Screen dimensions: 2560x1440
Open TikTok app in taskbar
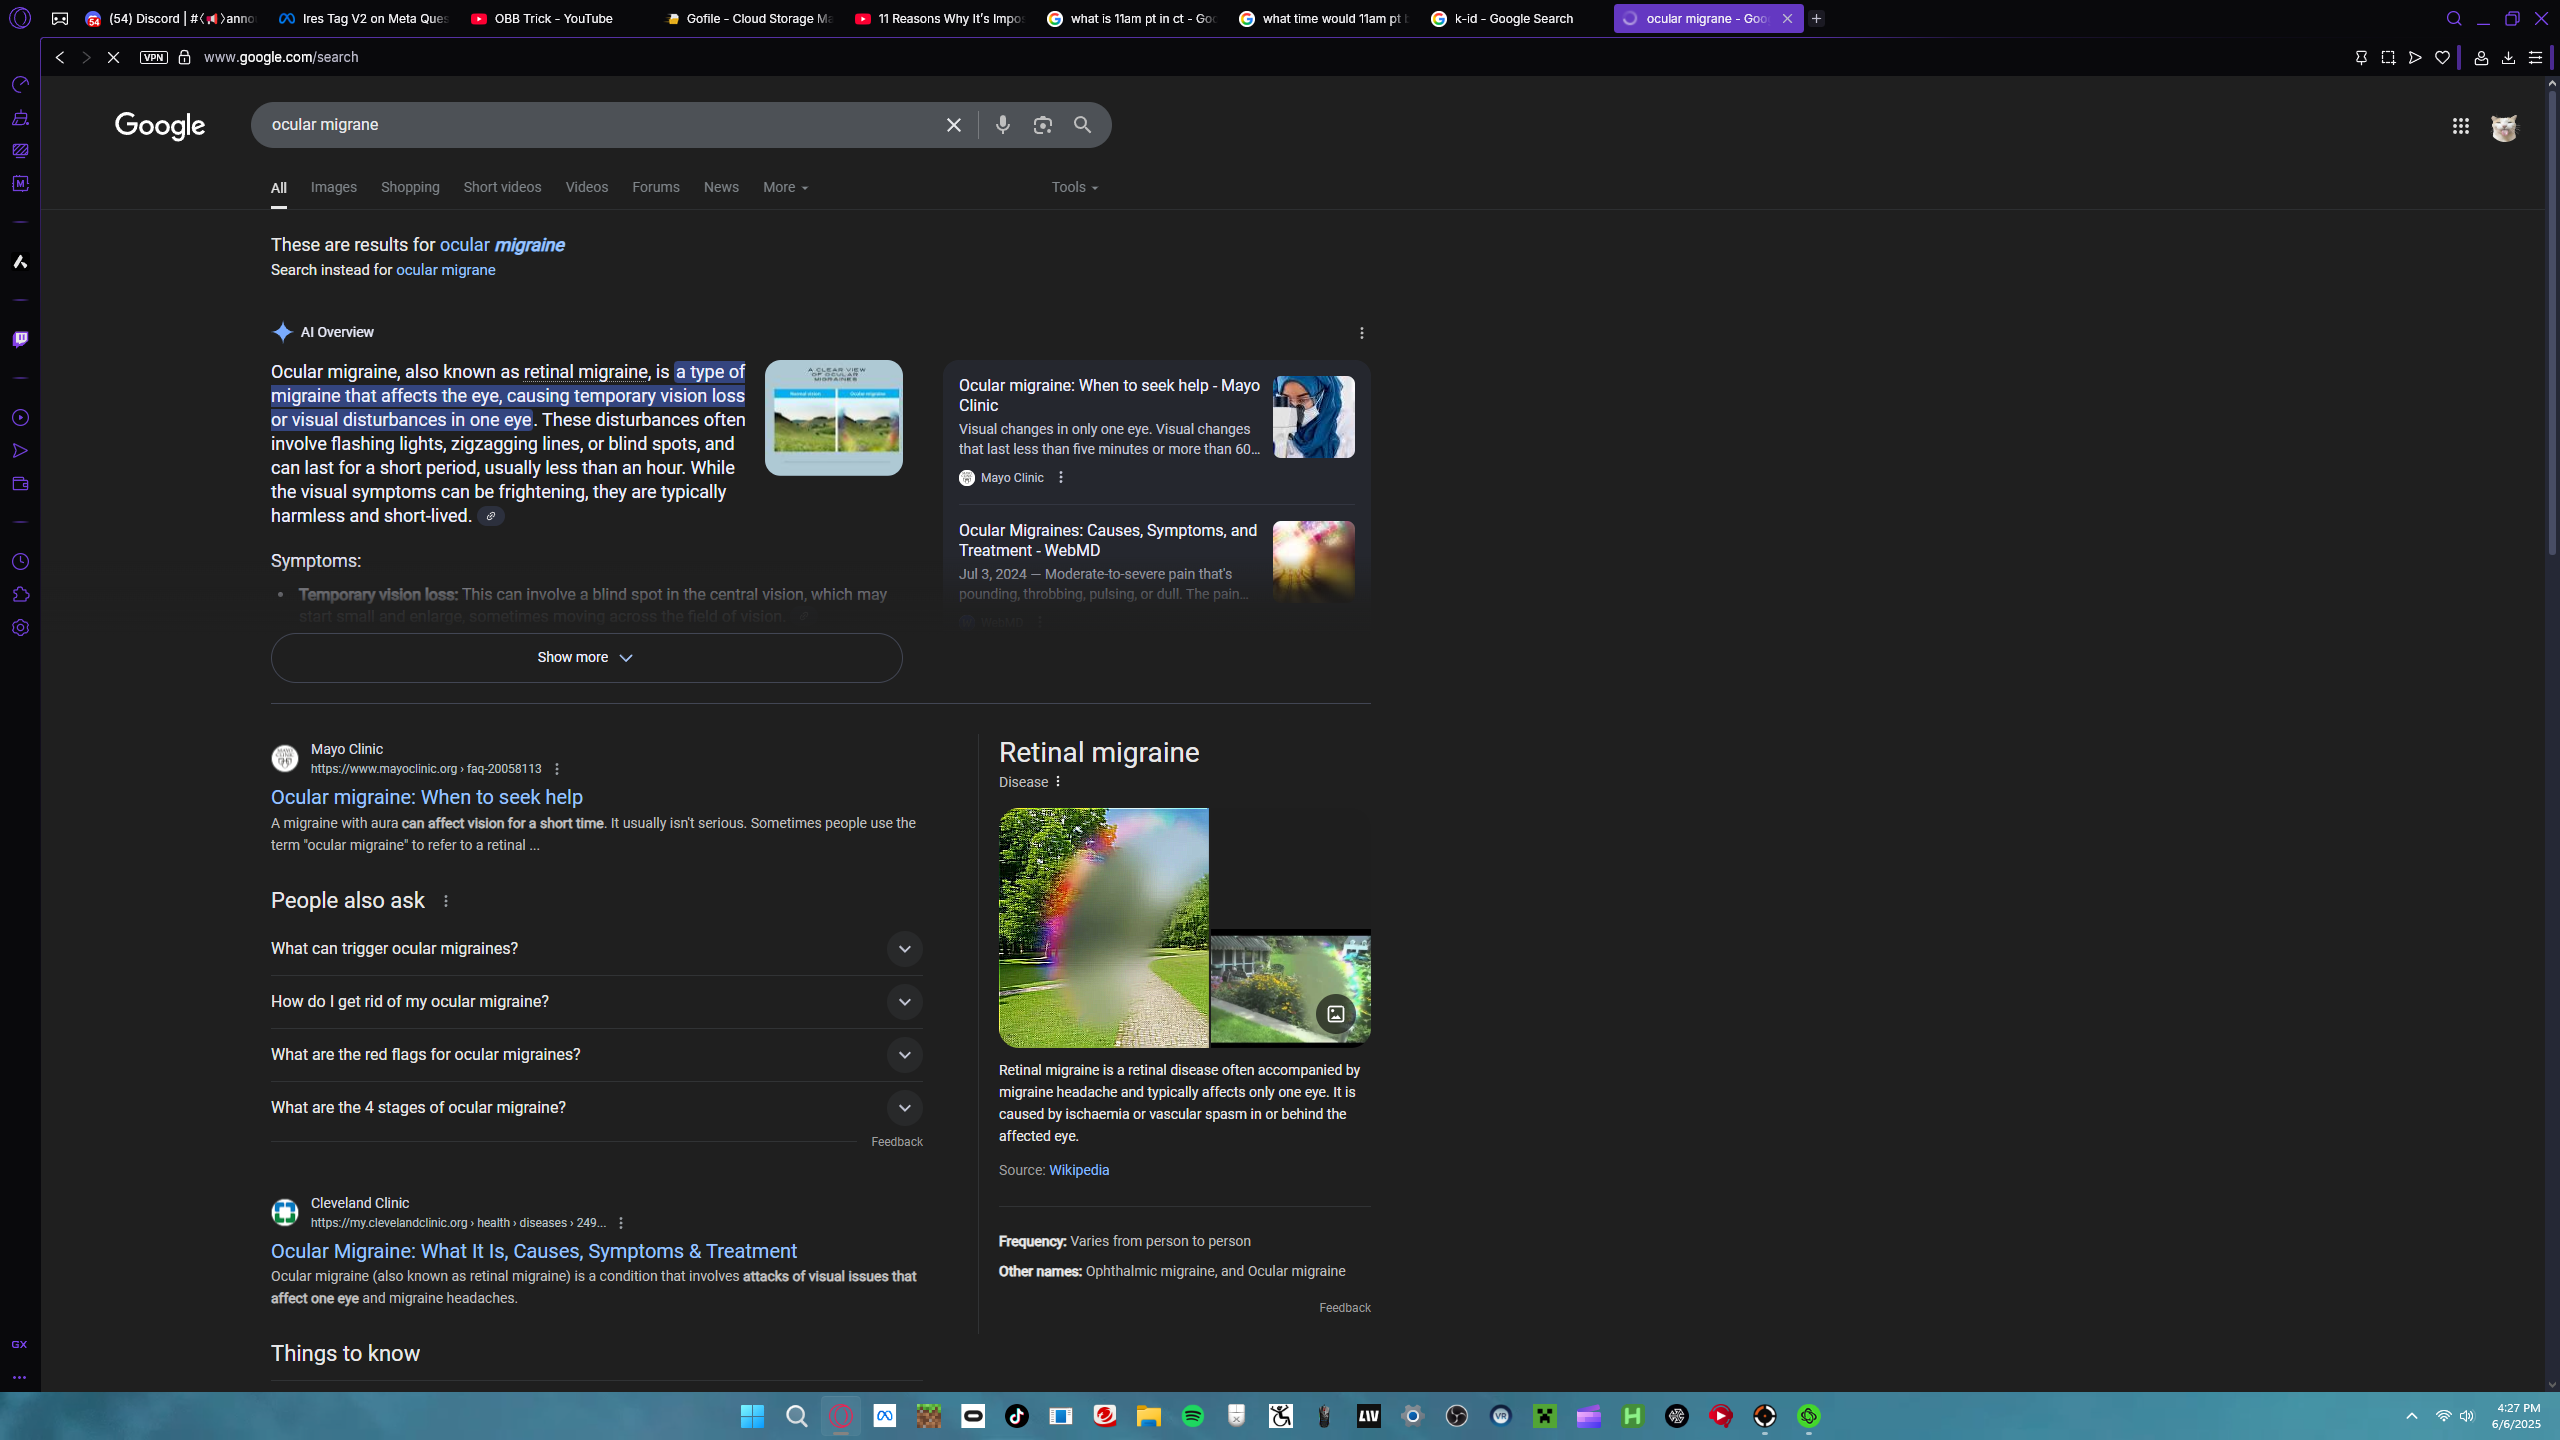pos(1017,1416)
